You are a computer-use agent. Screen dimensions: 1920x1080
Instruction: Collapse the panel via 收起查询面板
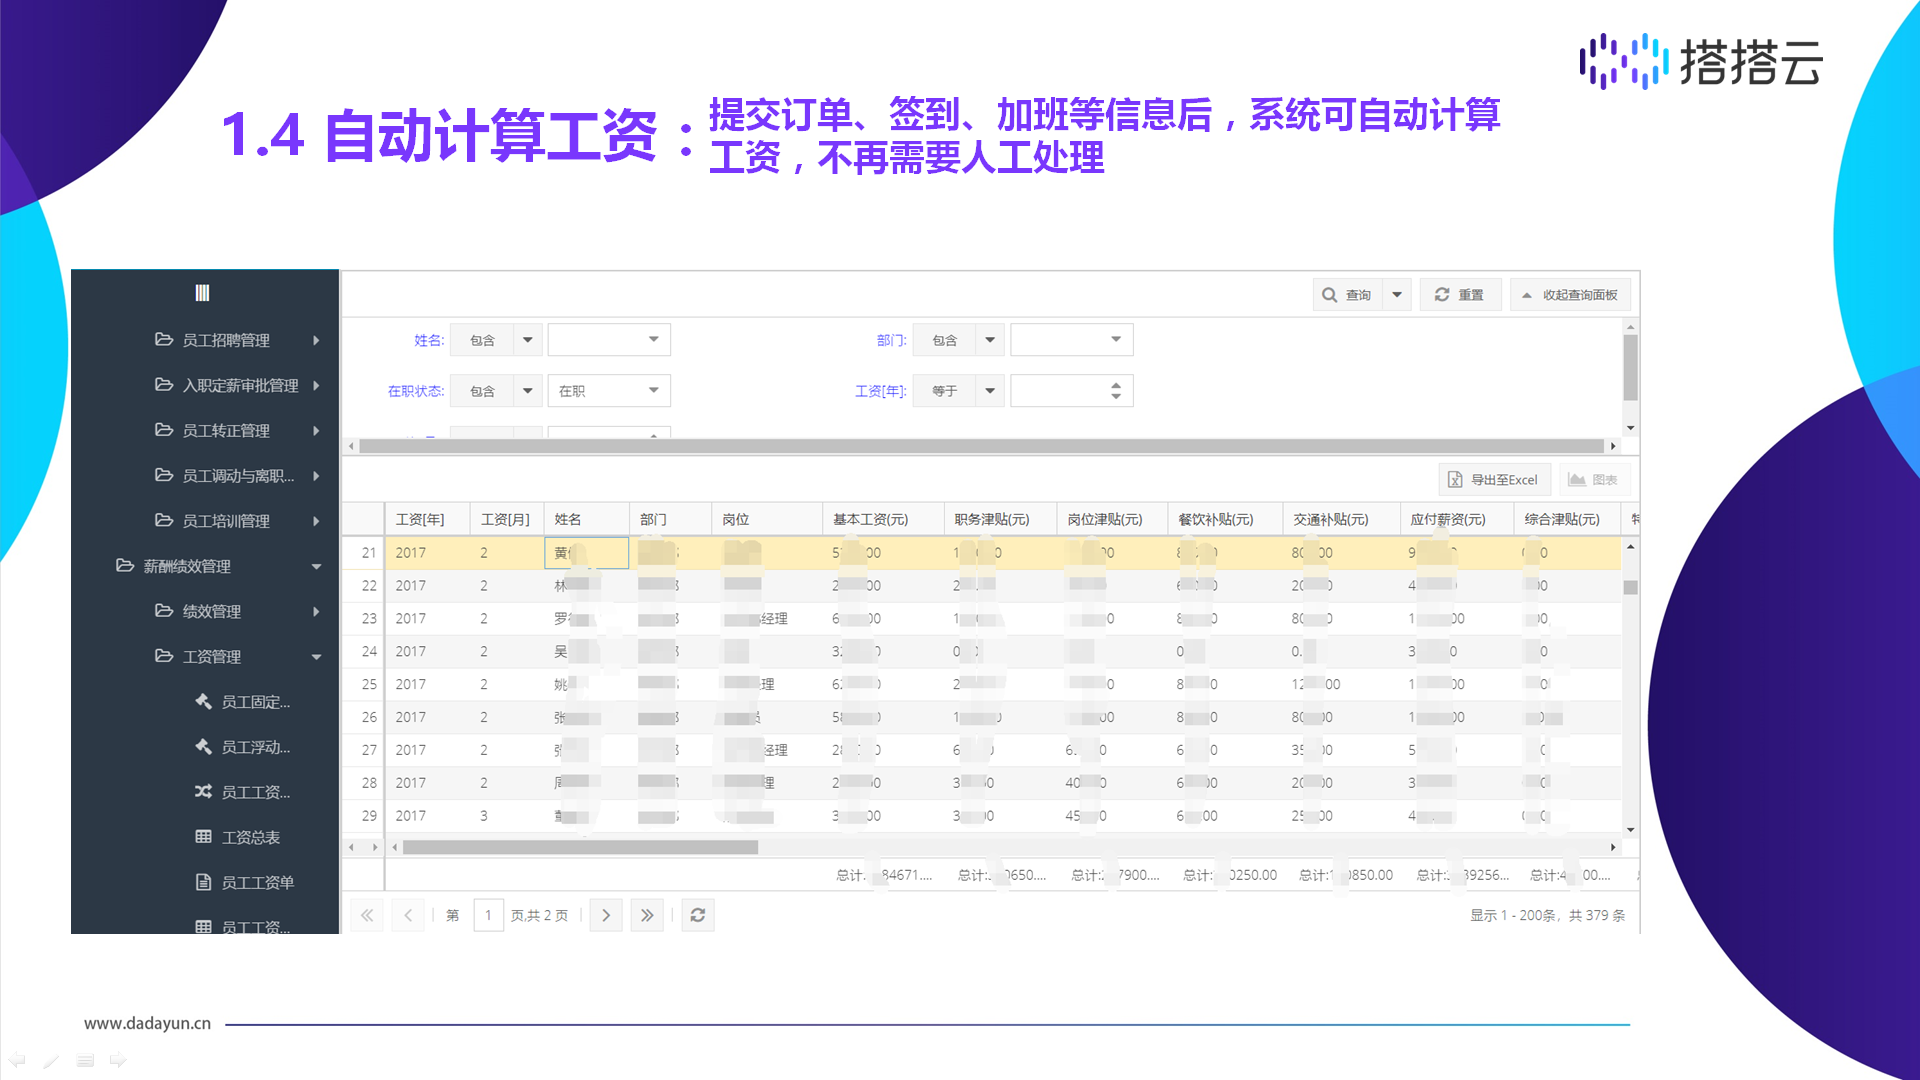click(1569, 295)
